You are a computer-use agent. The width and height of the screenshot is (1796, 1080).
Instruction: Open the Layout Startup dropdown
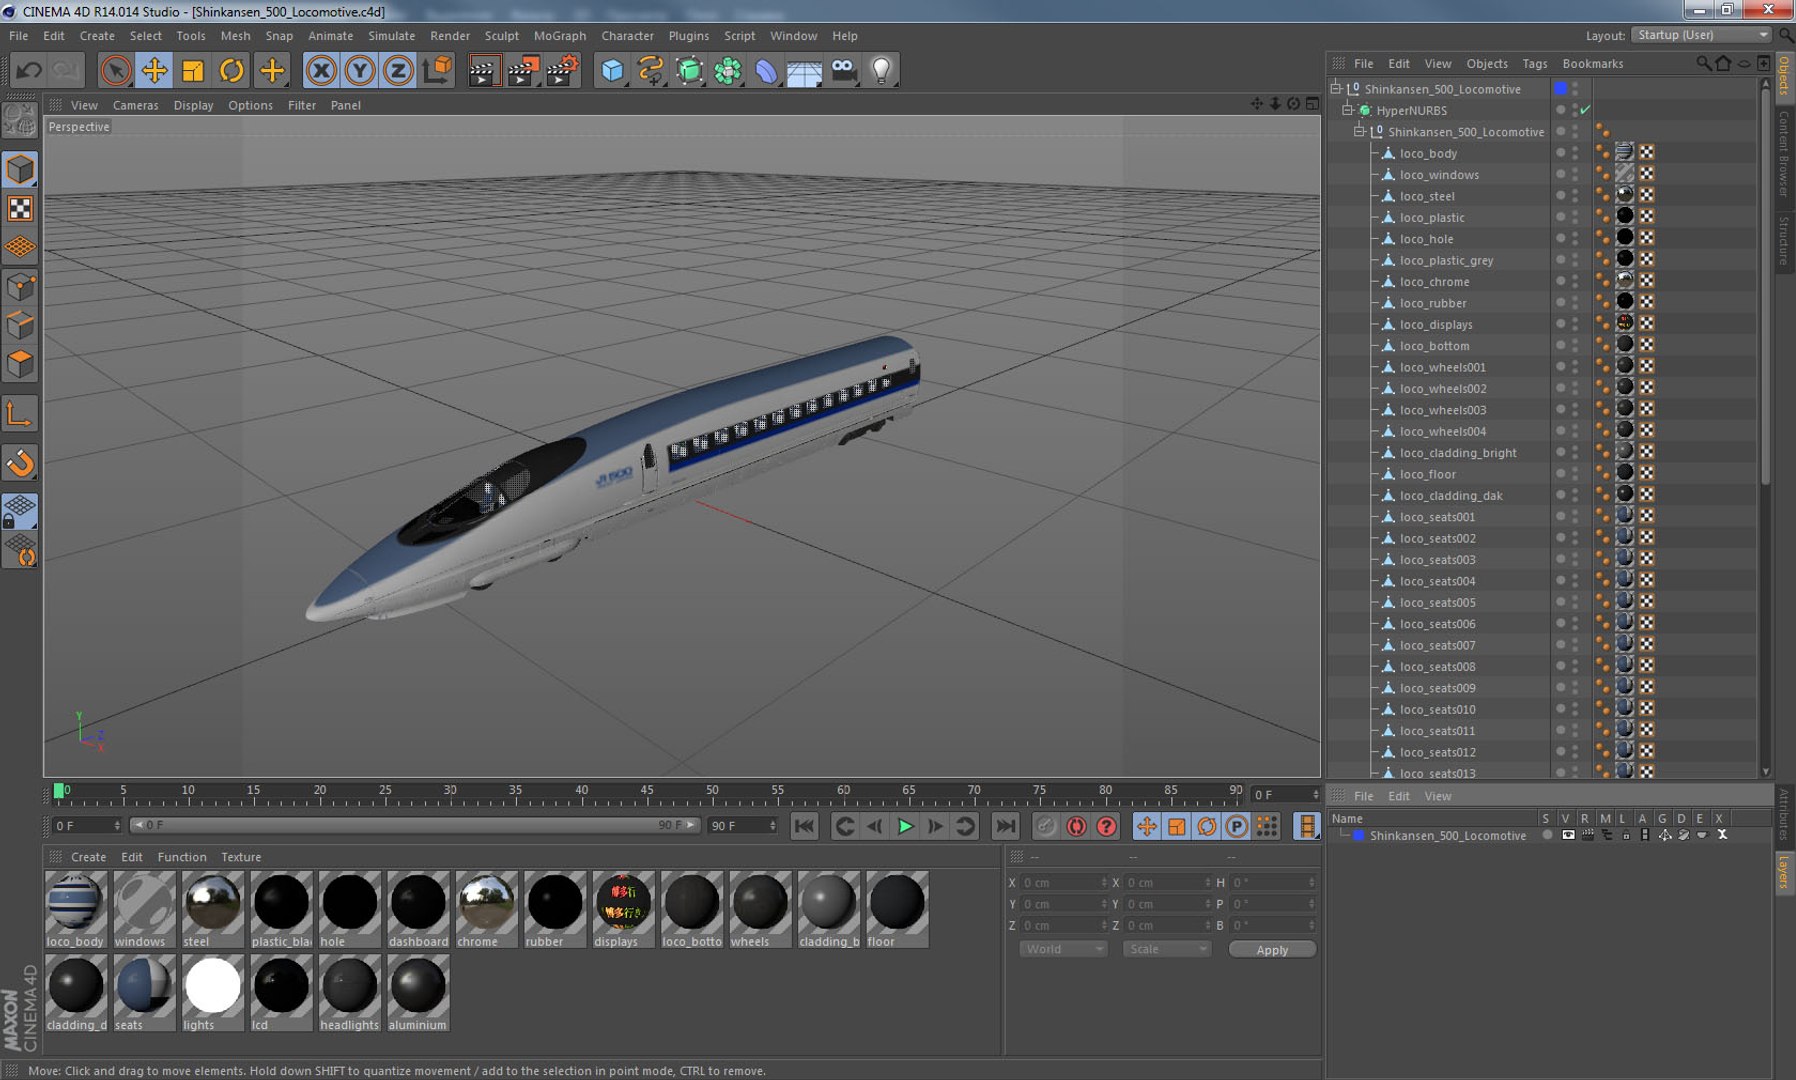click(1701, 35)
